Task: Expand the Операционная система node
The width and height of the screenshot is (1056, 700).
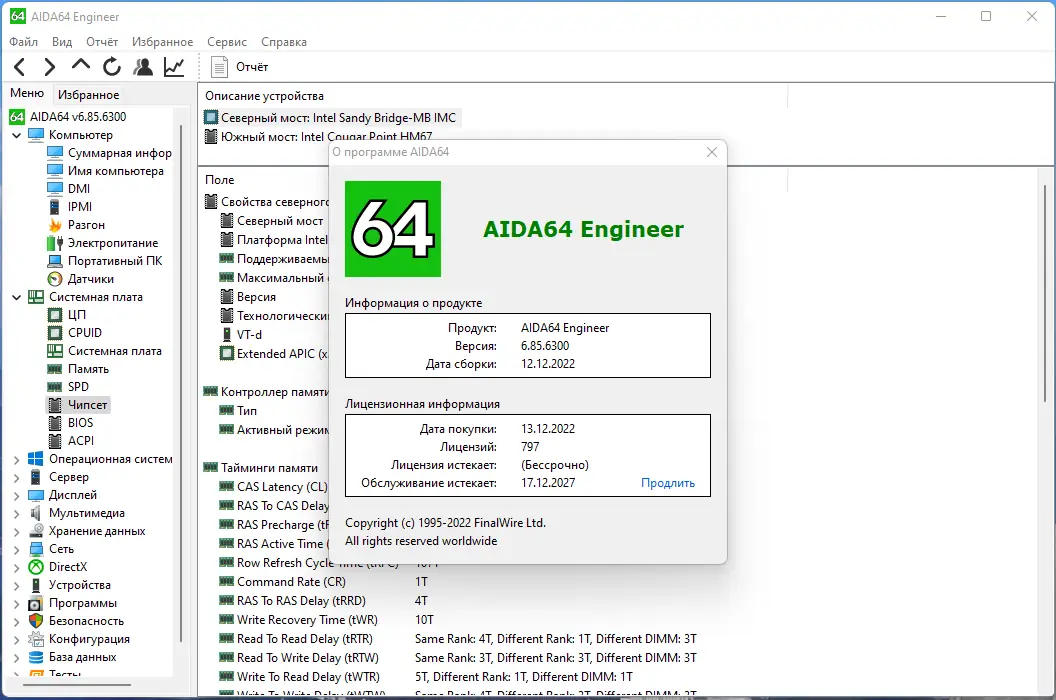Action: (16, 458)
